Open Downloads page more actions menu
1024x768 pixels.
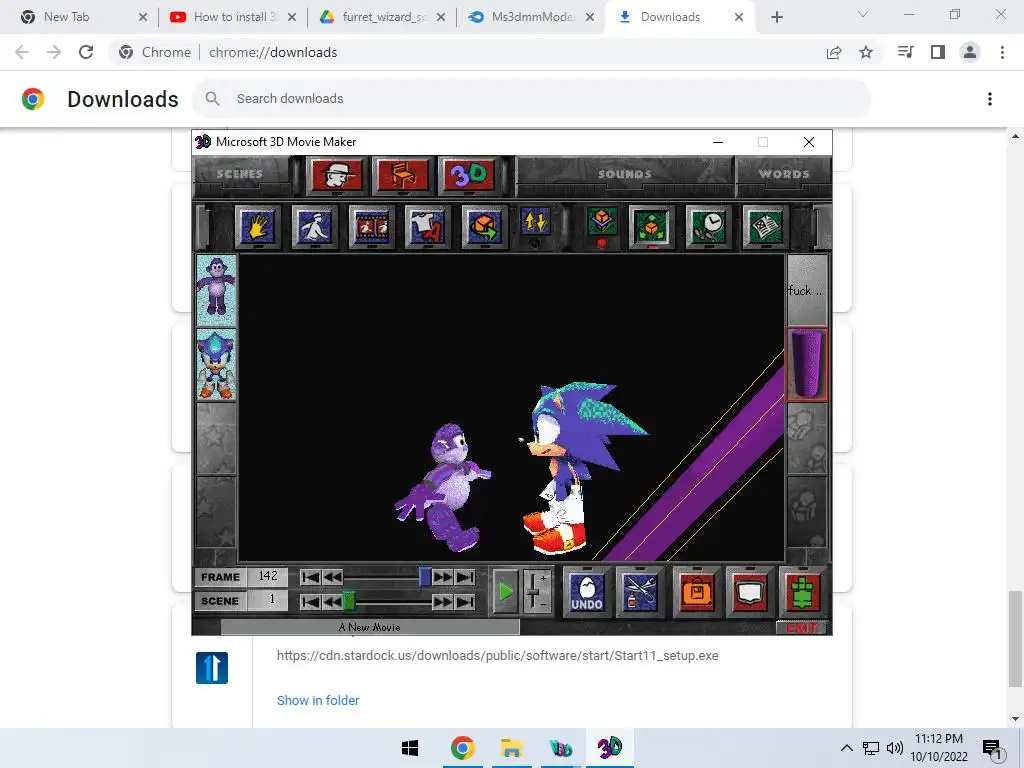coord(990,99)
